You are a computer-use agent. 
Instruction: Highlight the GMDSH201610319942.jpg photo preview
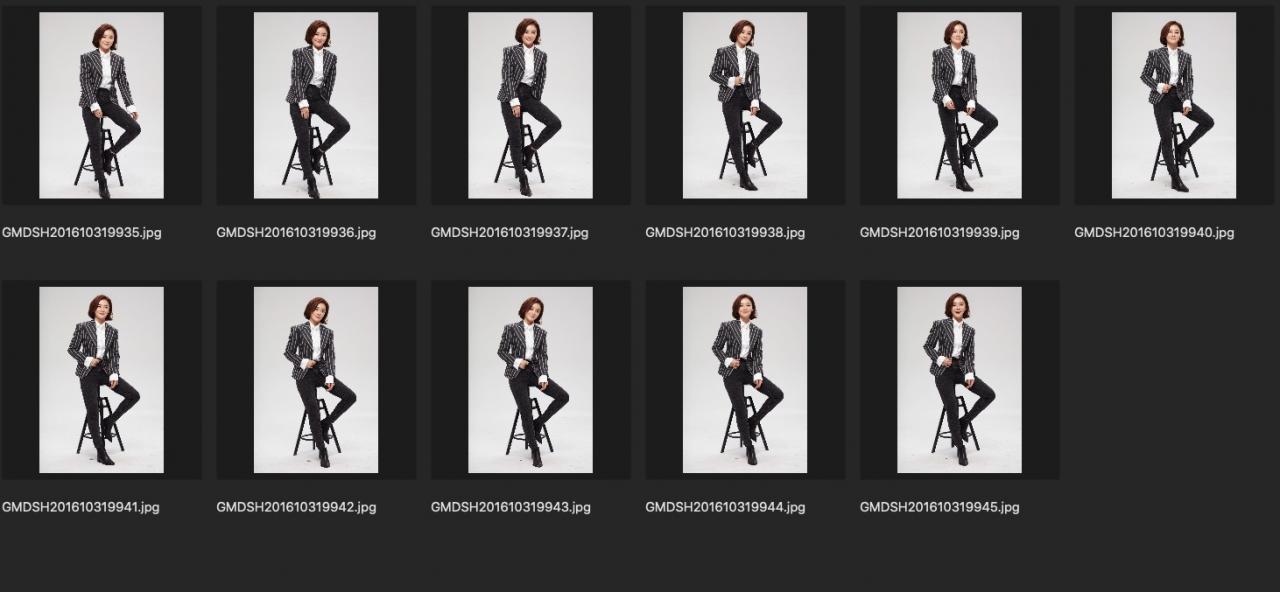tap(316, 380)
